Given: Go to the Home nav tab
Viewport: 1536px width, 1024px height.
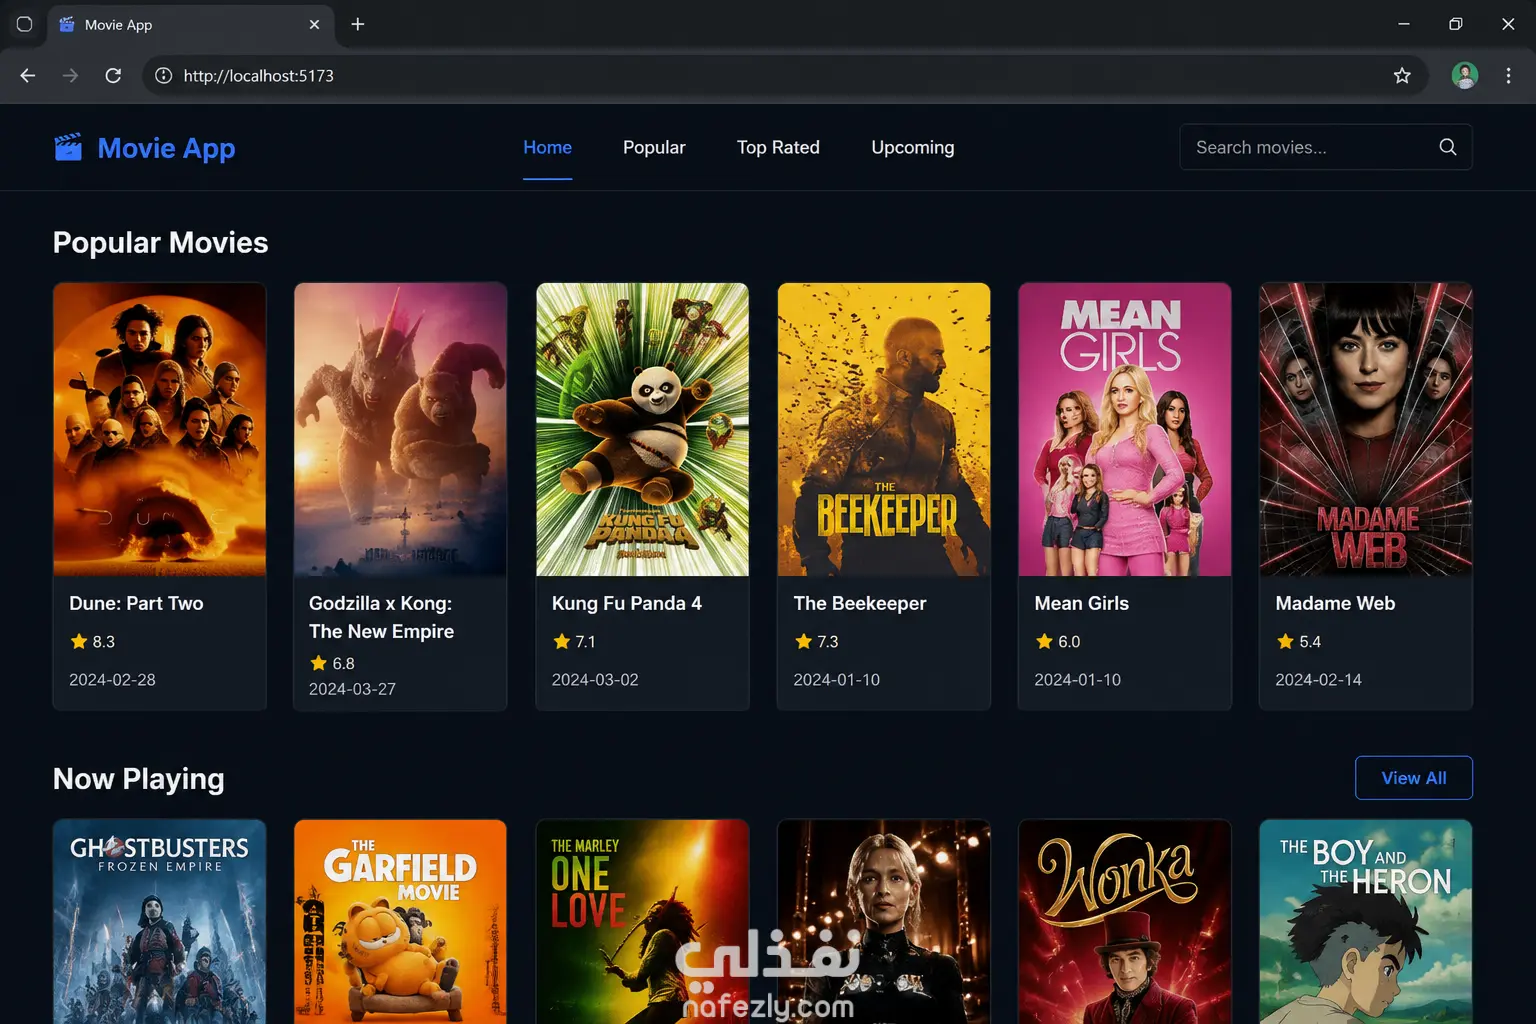Looking at the screenshot, I should coord(547,147).
